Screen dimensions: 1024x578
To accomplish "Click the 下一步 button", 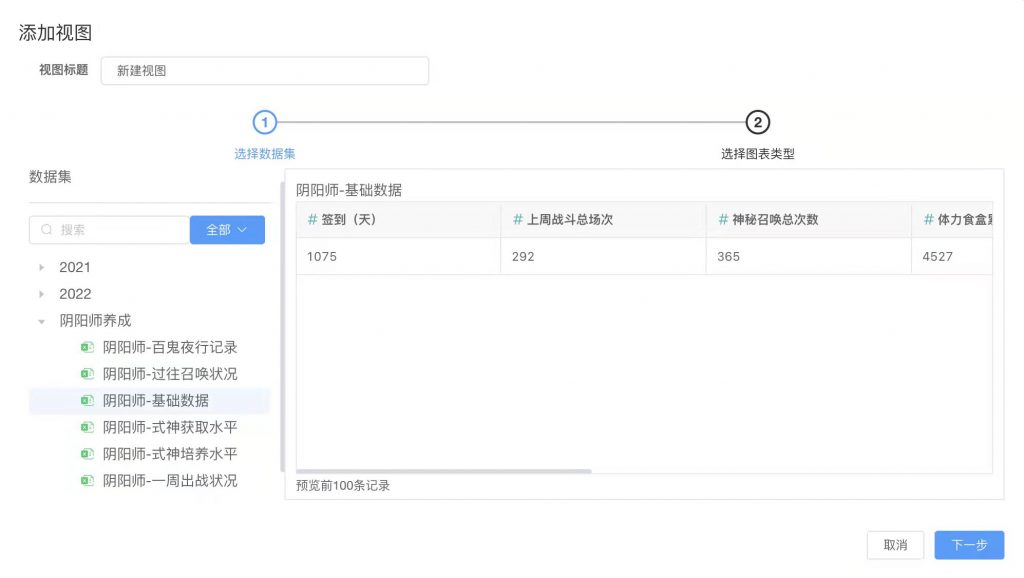I will [x=969, y=545].
